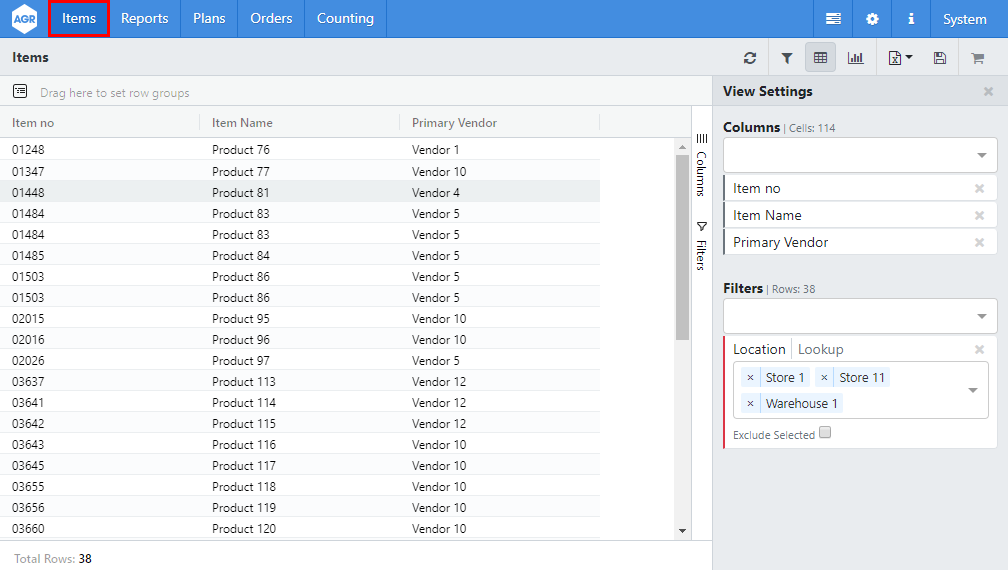Open the Reports menu
Viewport: 1008px width, 570px height.
[145, 19]
